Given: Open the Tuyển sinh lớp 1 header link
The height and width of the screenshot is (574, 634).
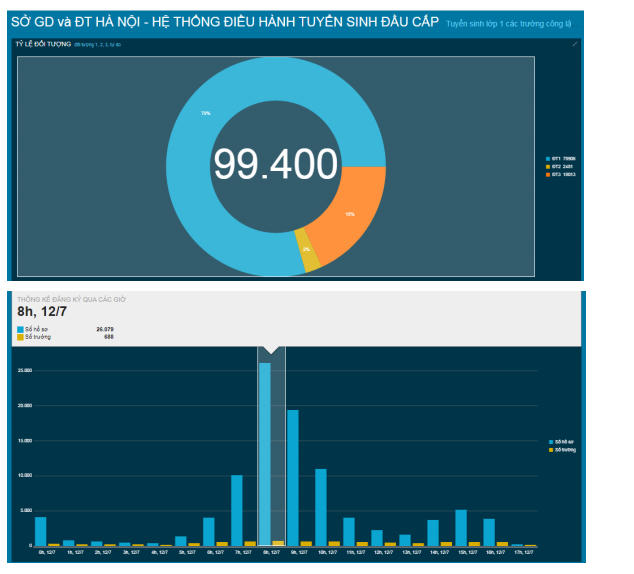Looking at the screenshot, I should click(508, 22).
